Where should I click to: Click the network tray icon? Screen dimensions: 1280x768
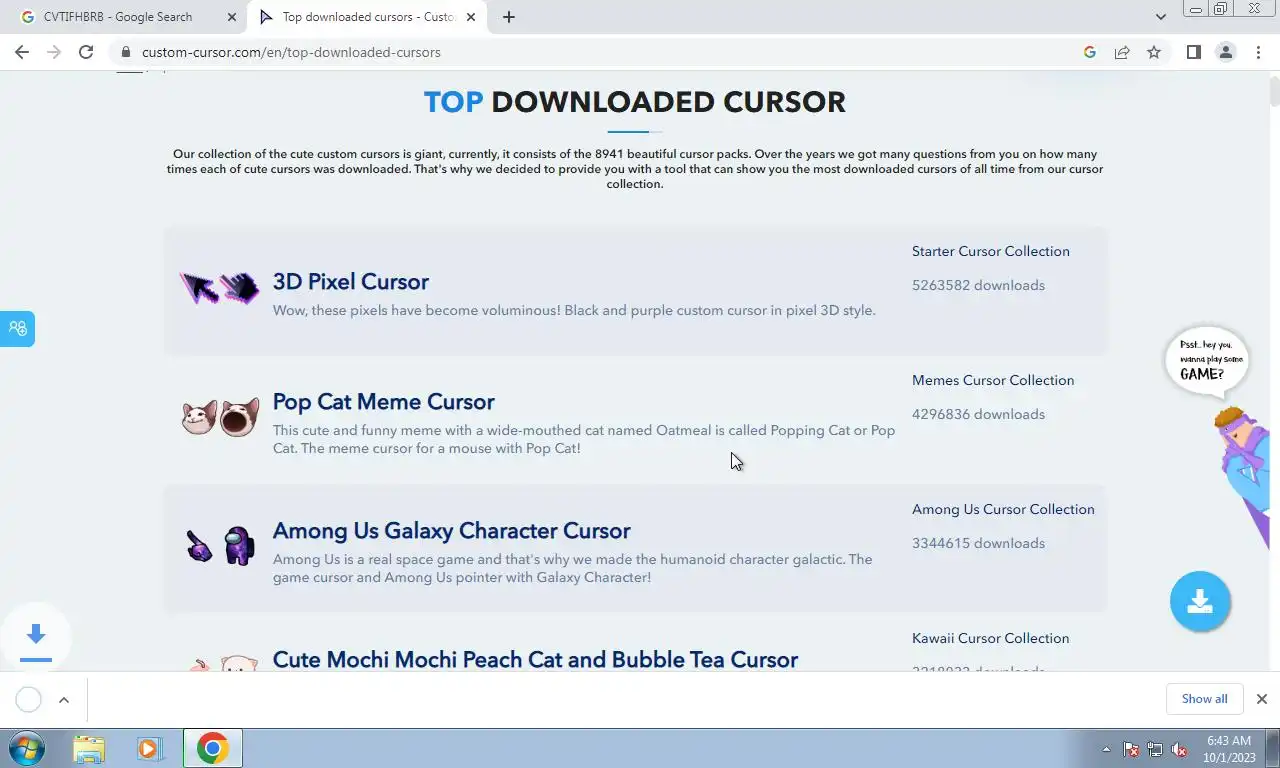click(1155, 749)
